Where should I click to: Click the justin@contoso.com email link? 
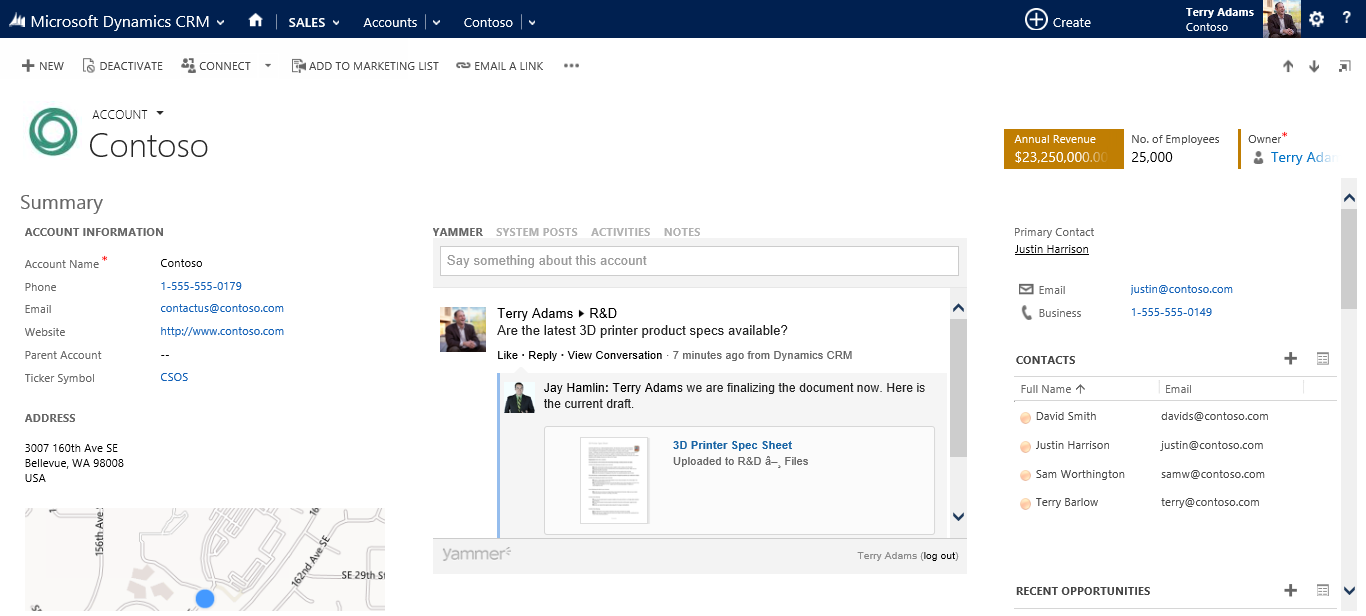point(1182,289)
